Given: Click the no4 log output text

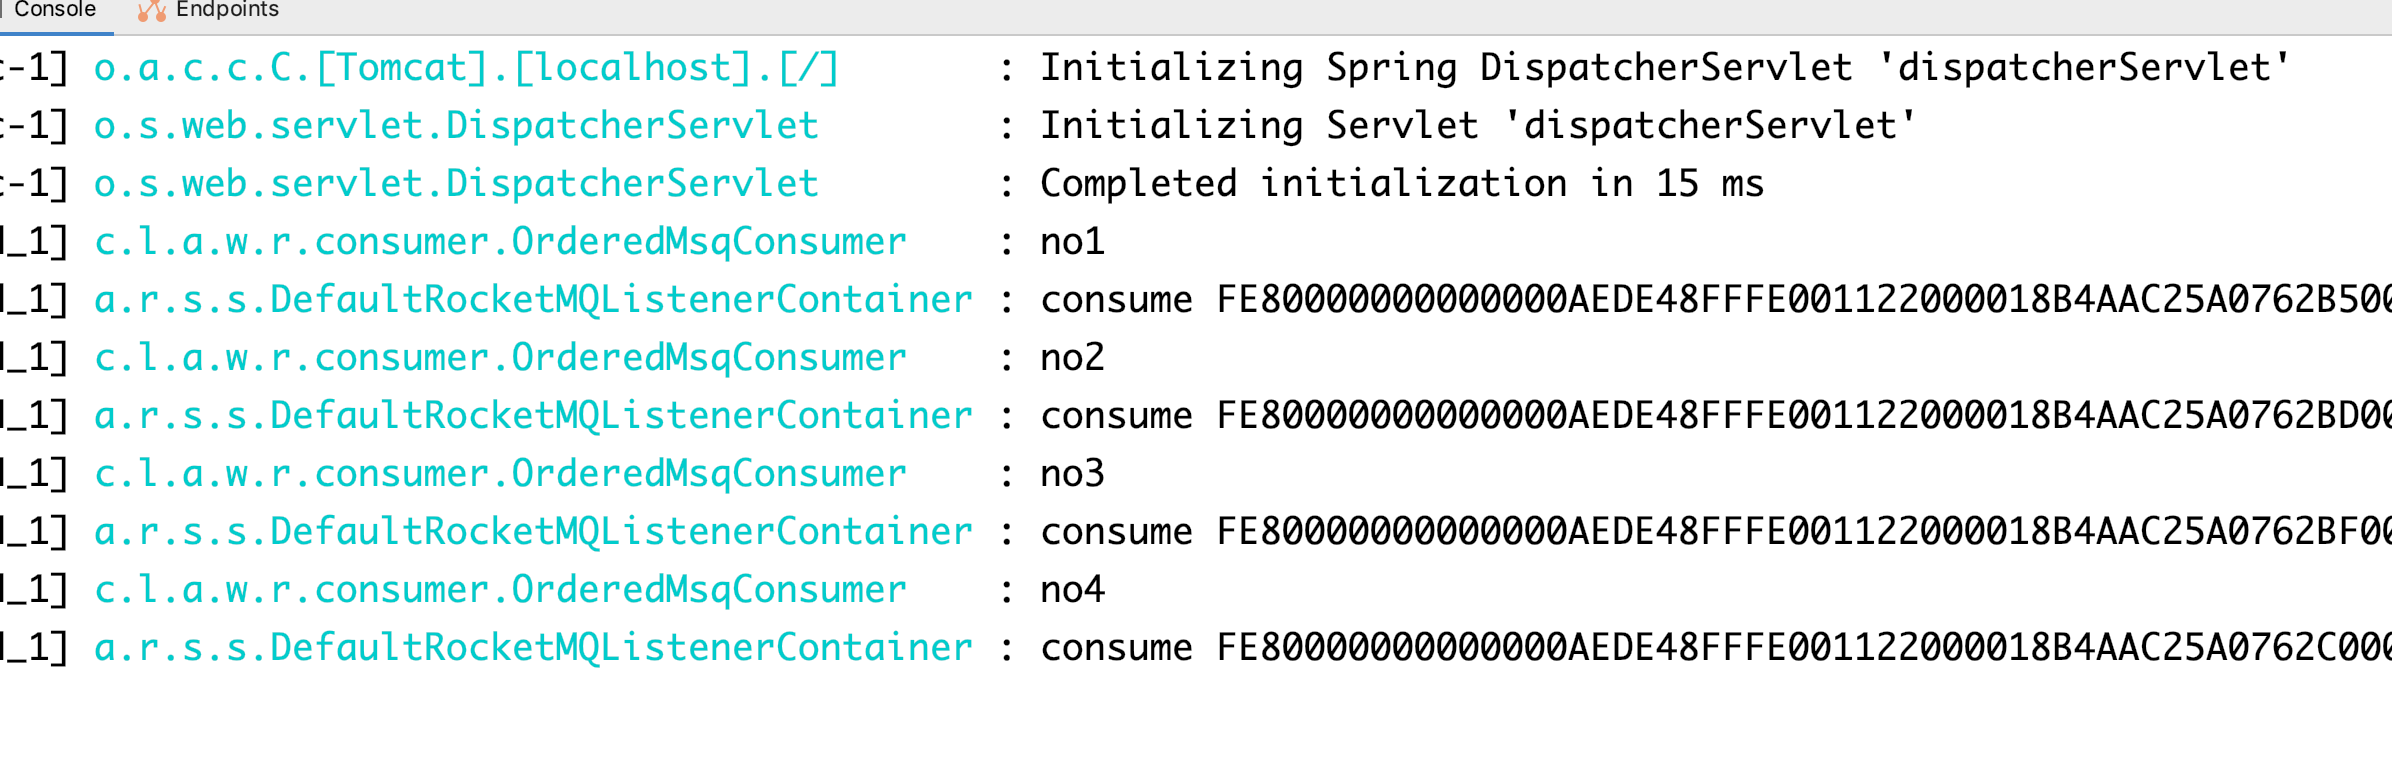Looking at the screenshot, I should [x=1071, y=588].
